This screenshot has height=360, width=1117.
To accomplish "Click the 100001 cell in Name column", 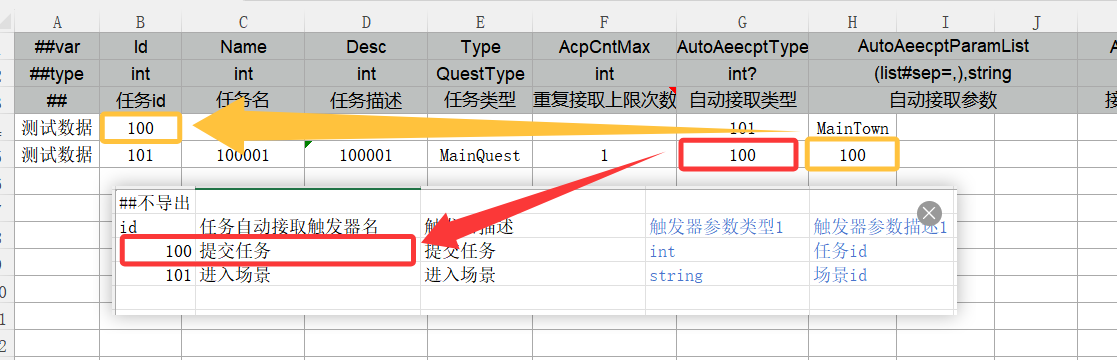I will tap(243, 155).
